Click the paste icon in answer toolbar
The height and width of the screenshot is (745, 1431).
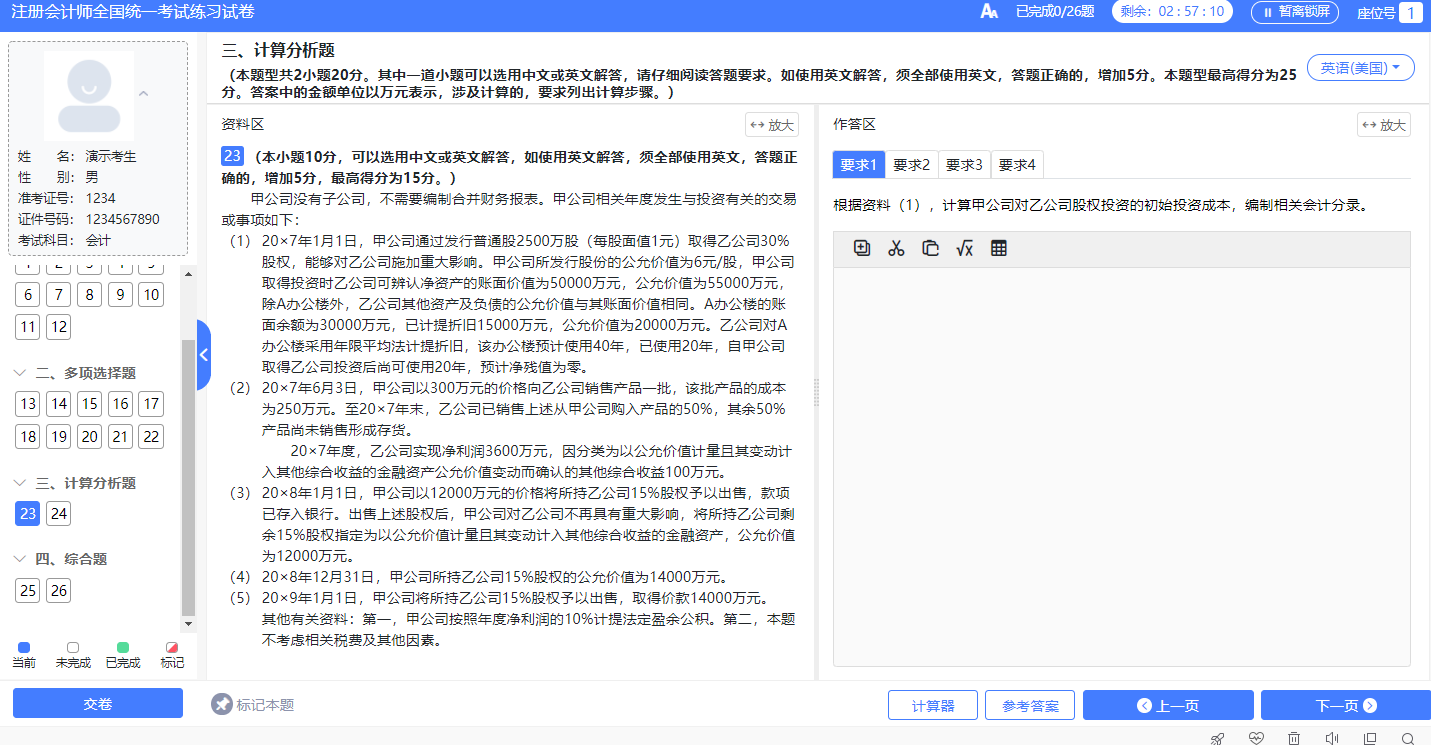pos(930,249)
